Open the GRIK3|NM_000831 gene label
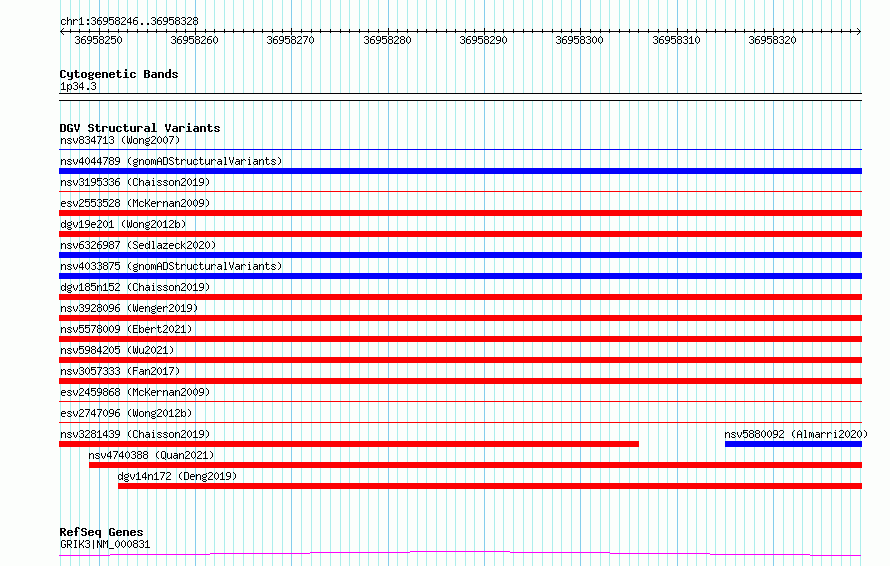 tap(105, 544)
